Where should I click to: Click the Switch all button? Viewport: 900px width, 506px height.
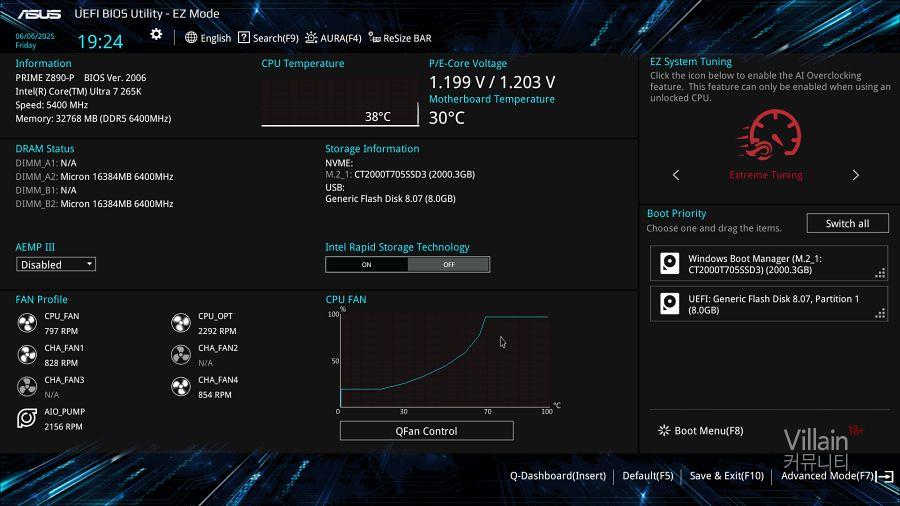[846, 223]
